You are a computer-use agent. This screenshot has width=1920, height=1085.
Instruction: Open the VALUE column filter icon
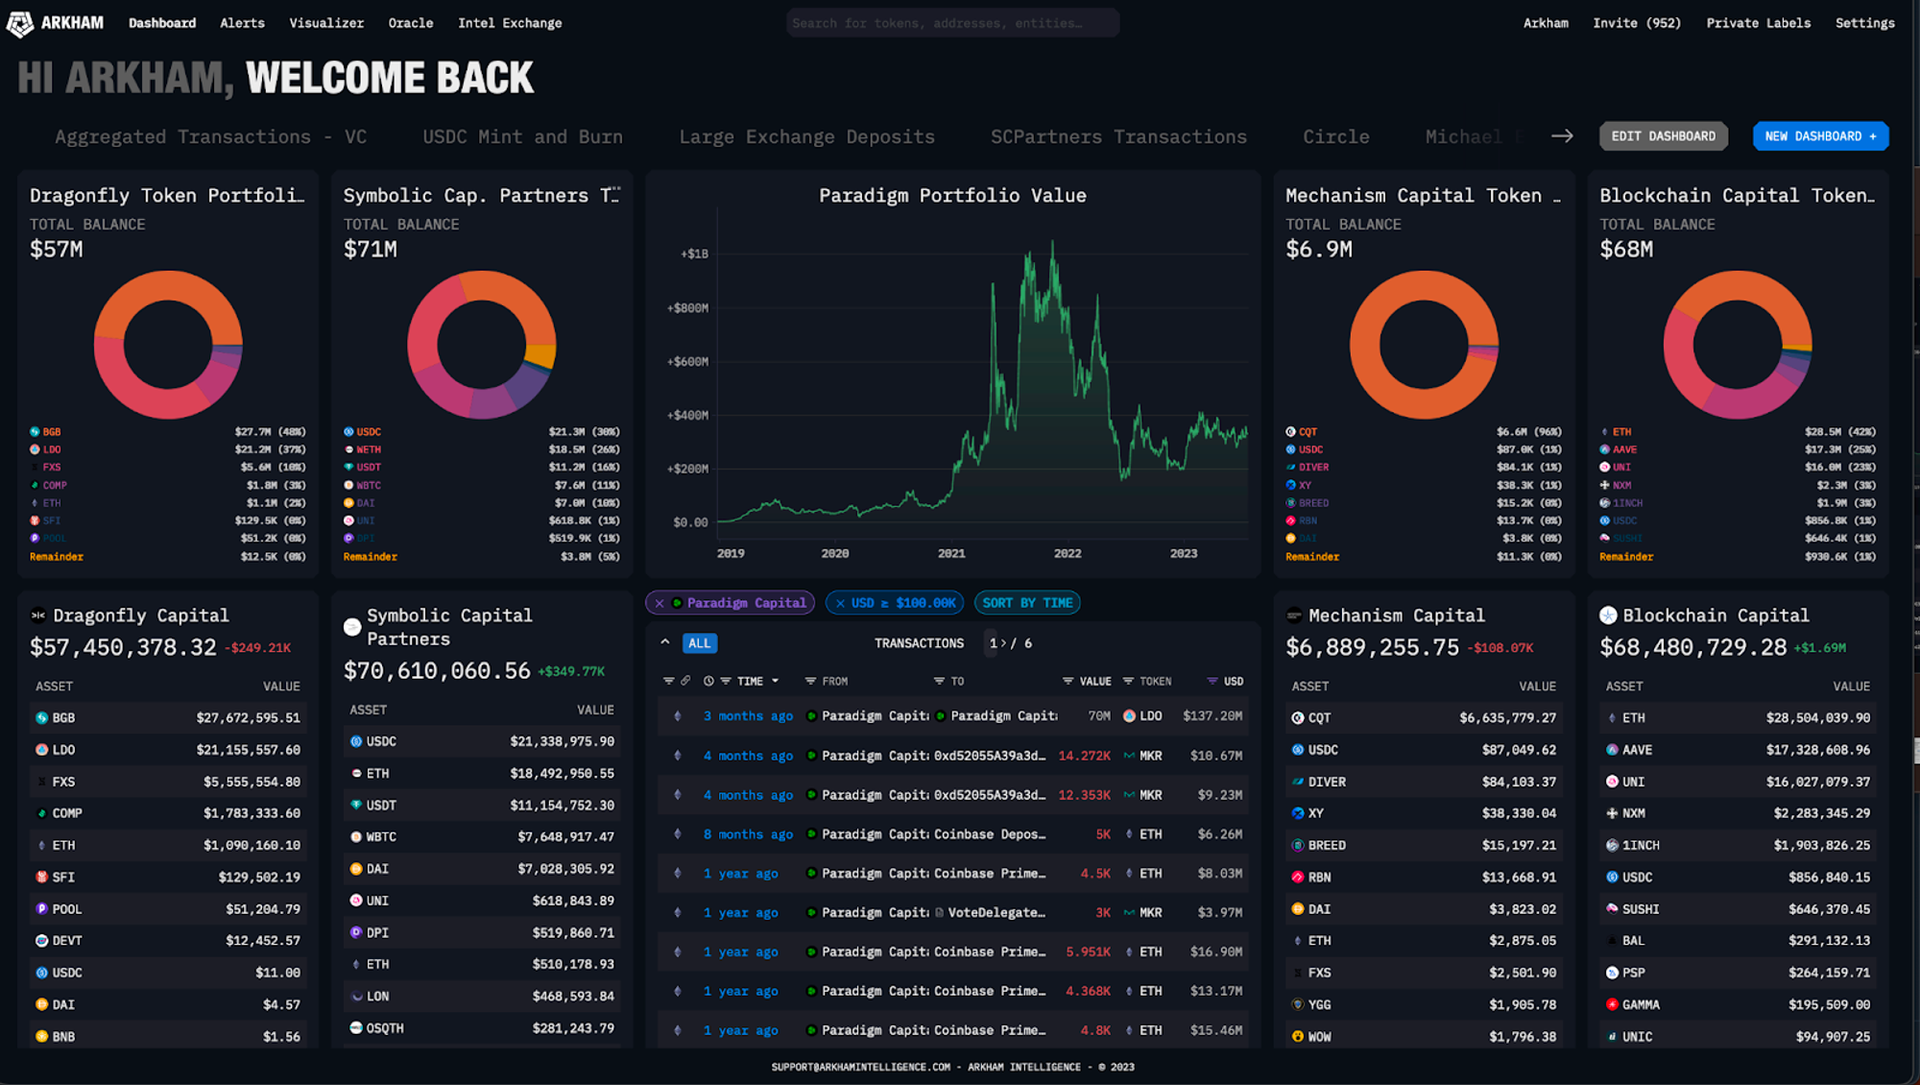pyautogui.click(x=1068, y=681)
